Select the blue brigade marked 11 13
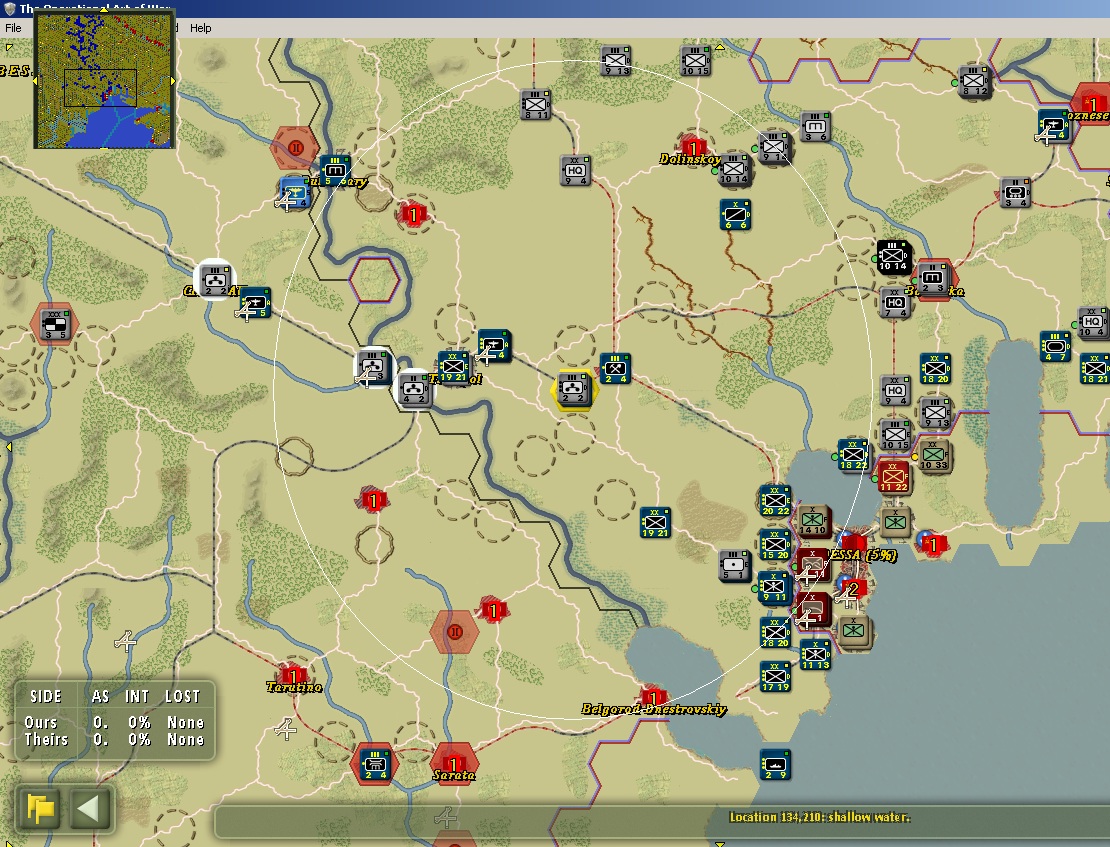The image size is (1110, 847). [816, 654]
